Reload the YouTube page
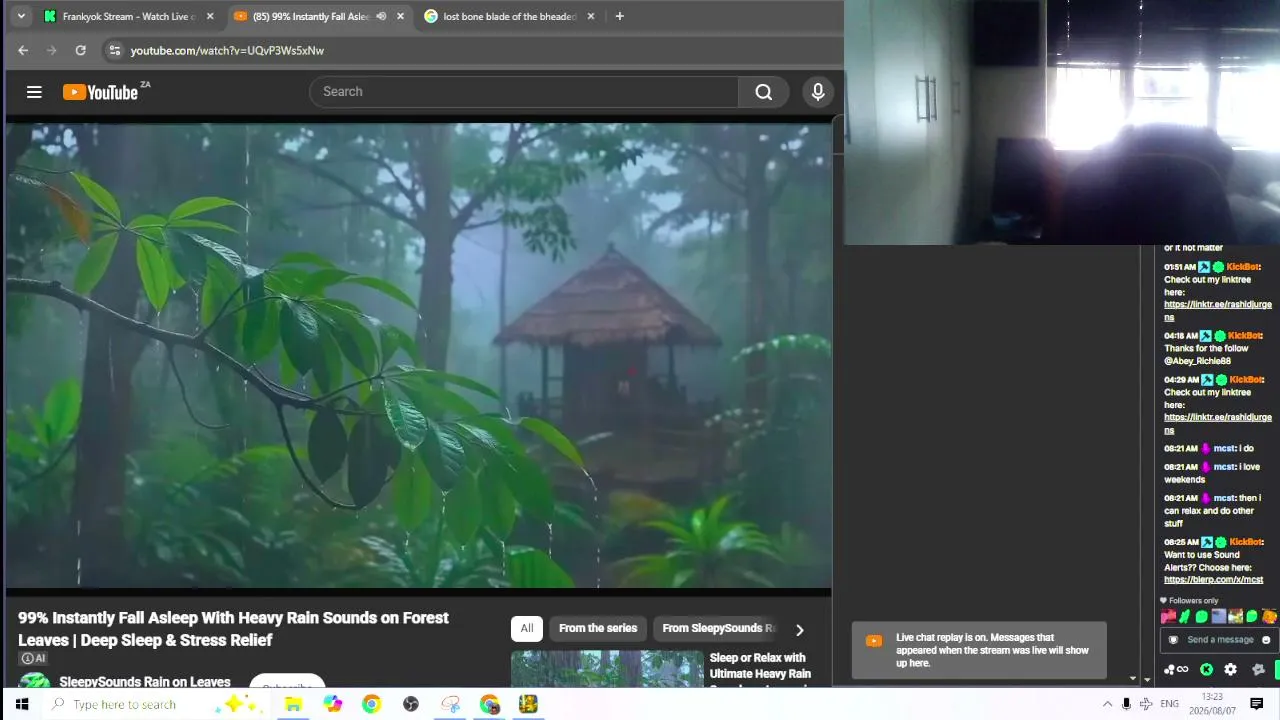Image resolution: width=1280 pixels, height=720 pixels. (80, 50)
